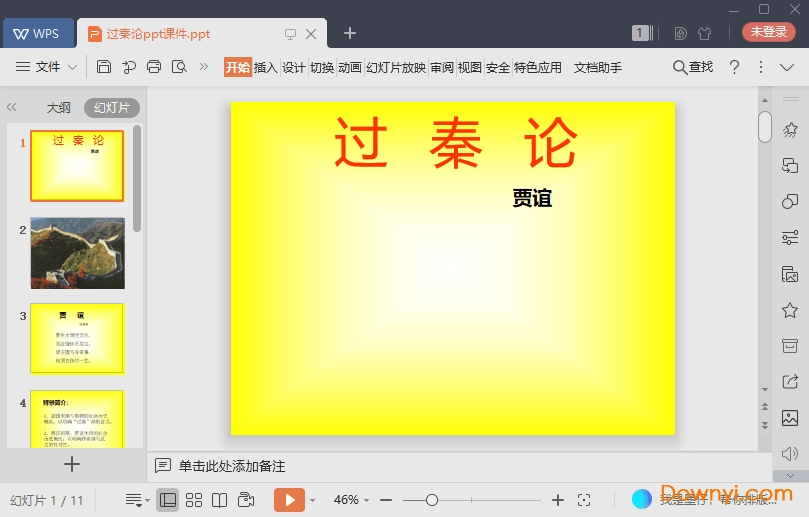809x517 pixels.
Task: Open the shapes icon in right sidebar
Action: [790, 202]
